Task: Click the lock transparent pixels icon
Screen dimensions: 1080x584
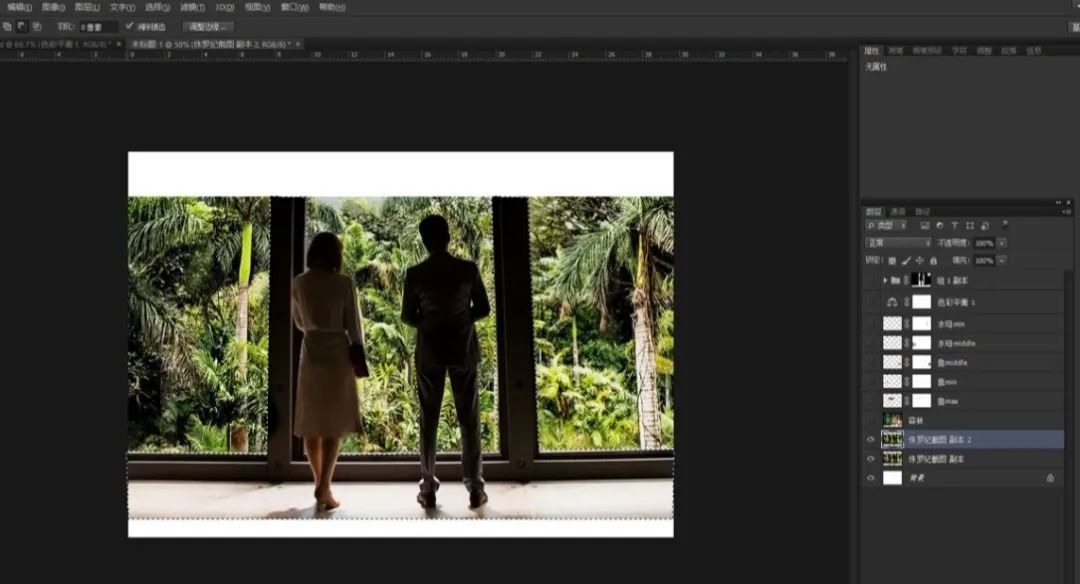Action: point(892,261)
